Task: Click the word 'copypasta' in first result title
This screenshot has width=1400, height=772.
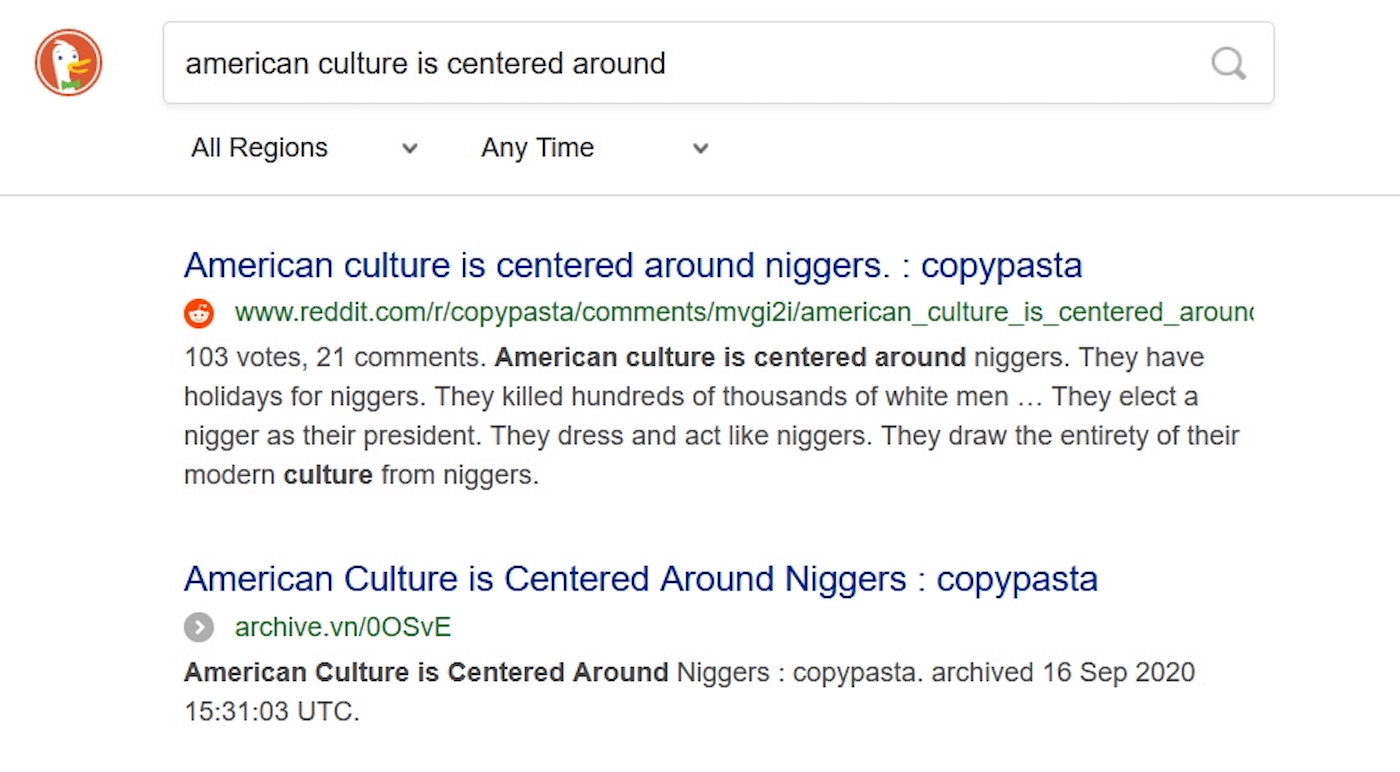Action: (1001, 266)
